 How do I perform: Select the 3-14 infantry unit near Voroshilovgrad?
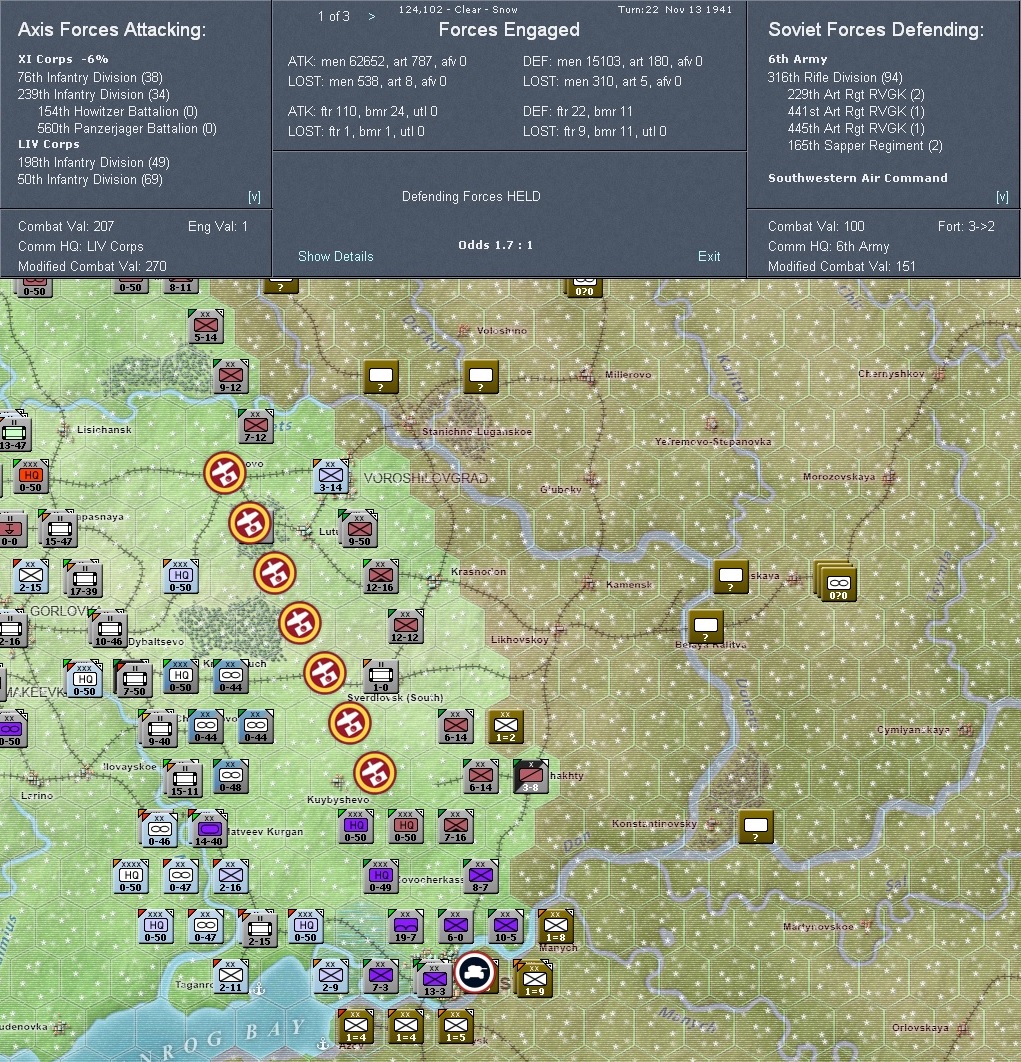click(x=331, y=476)
